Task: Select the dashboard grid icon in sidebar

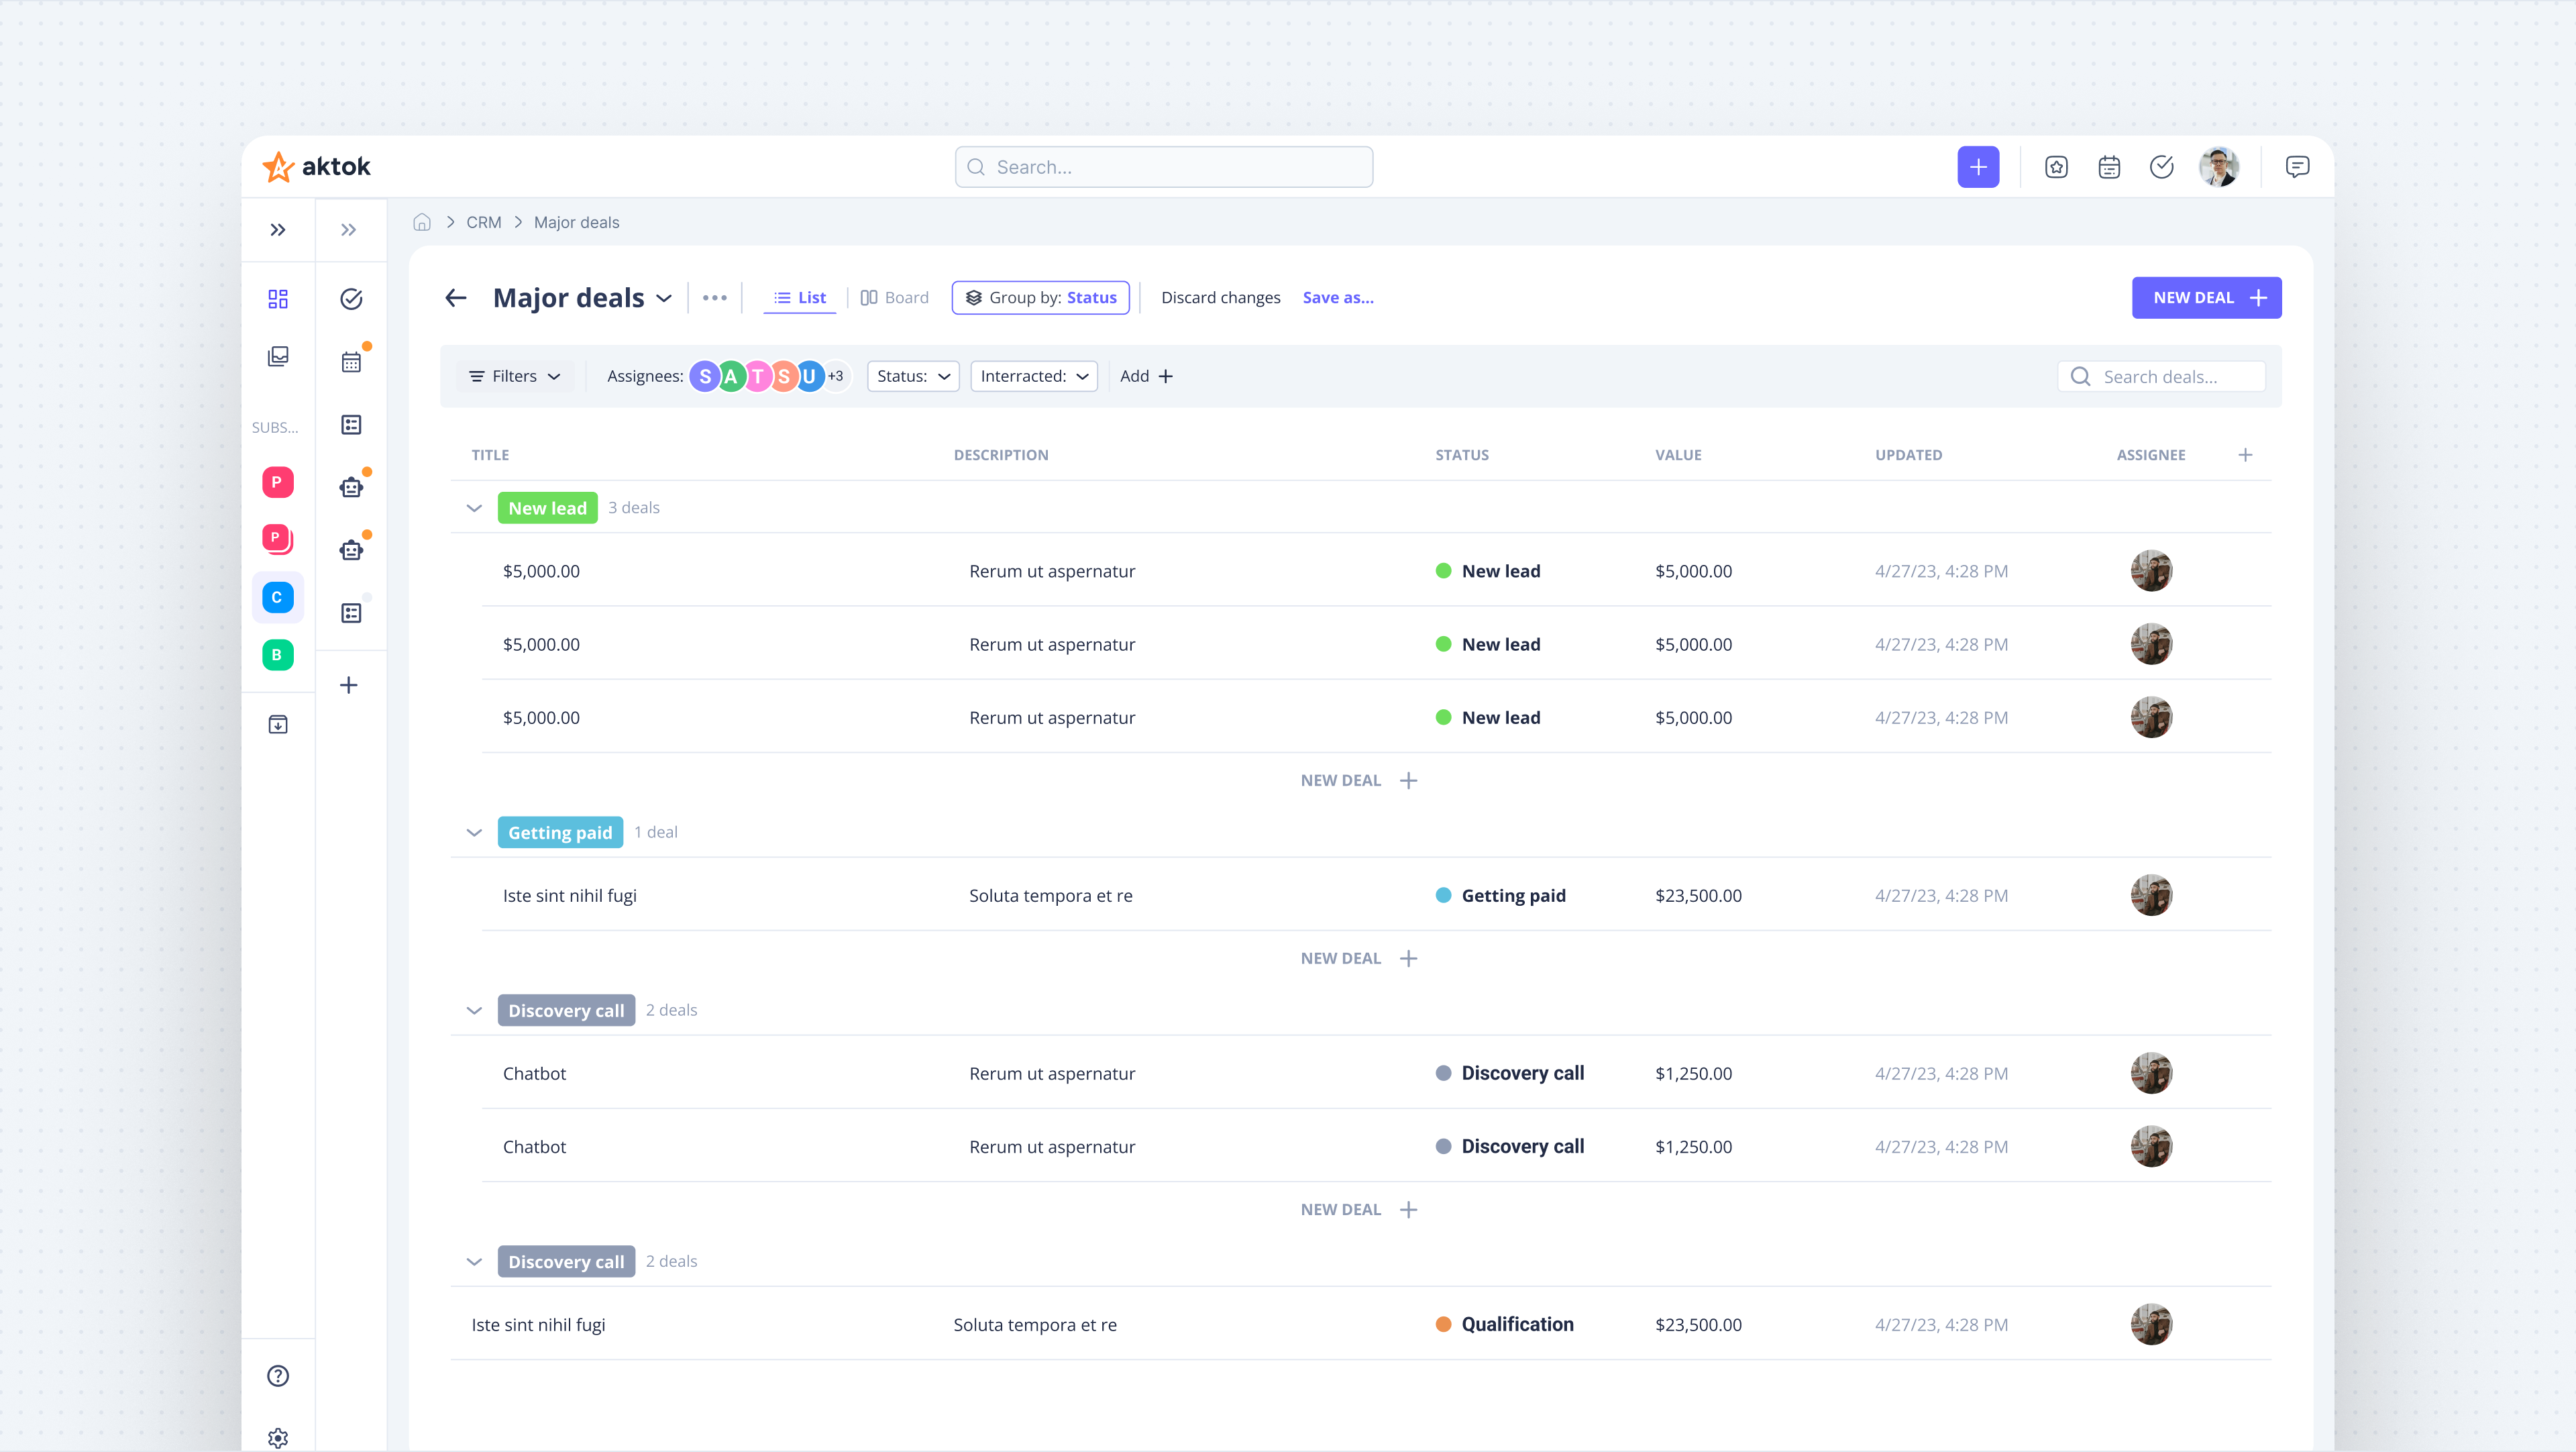Action: tap(277, 298)
